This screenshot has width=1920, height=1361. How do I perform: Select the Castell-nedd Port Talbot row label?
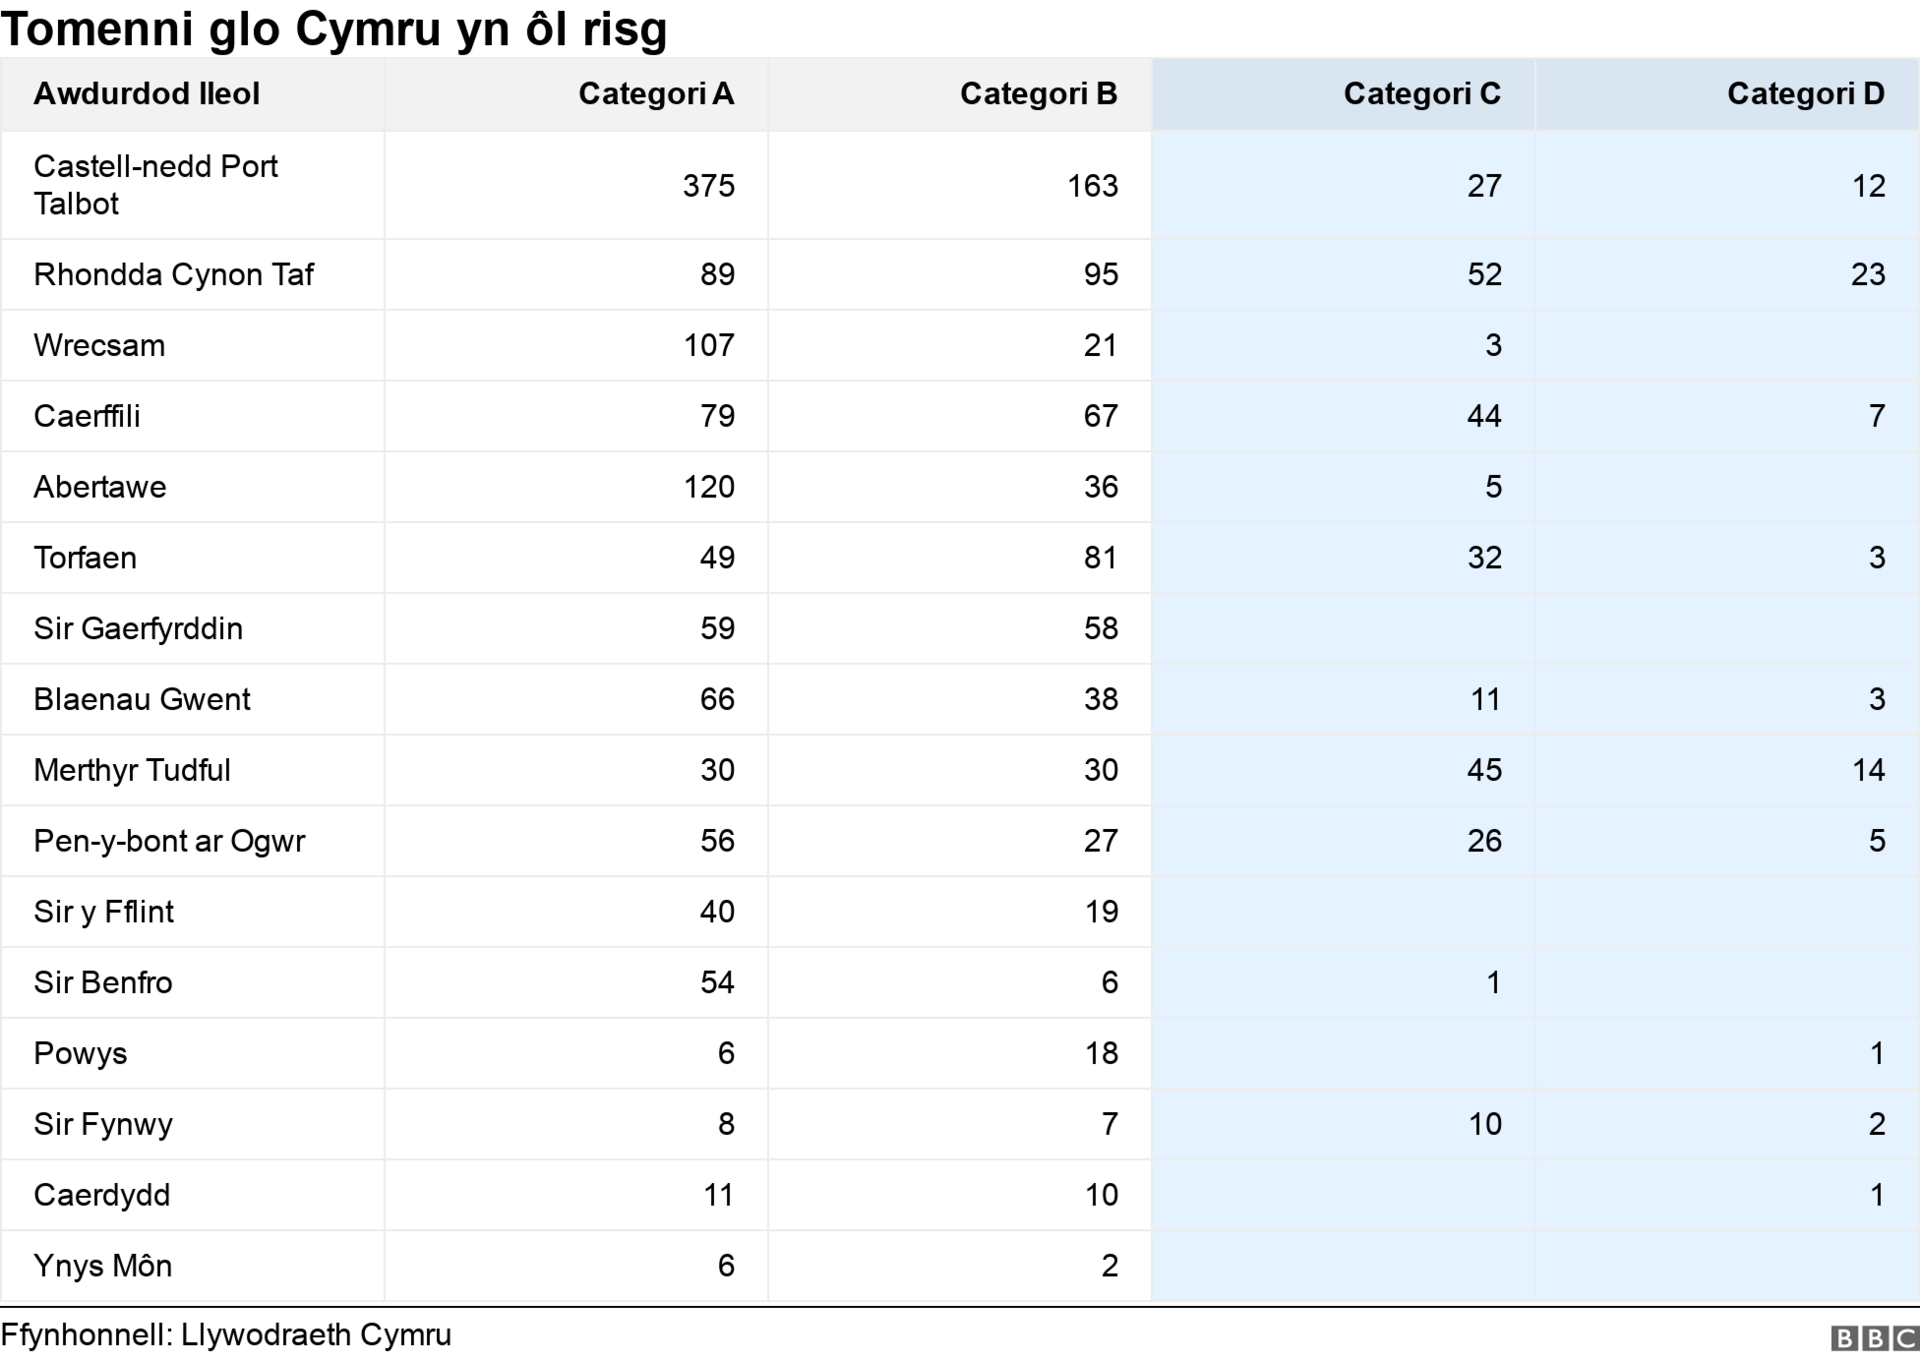pyautogui.click(x=155, y=185)
